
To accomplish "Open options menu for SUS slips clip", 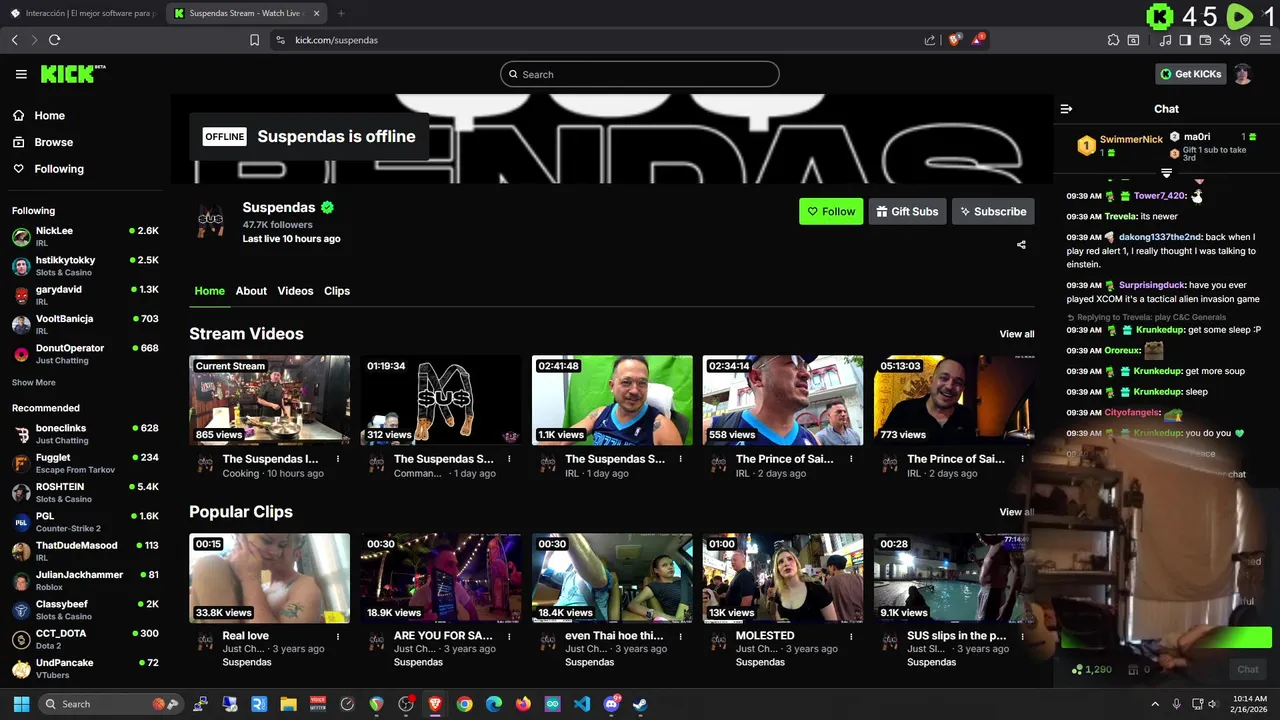I will (x=1022, y=636).
